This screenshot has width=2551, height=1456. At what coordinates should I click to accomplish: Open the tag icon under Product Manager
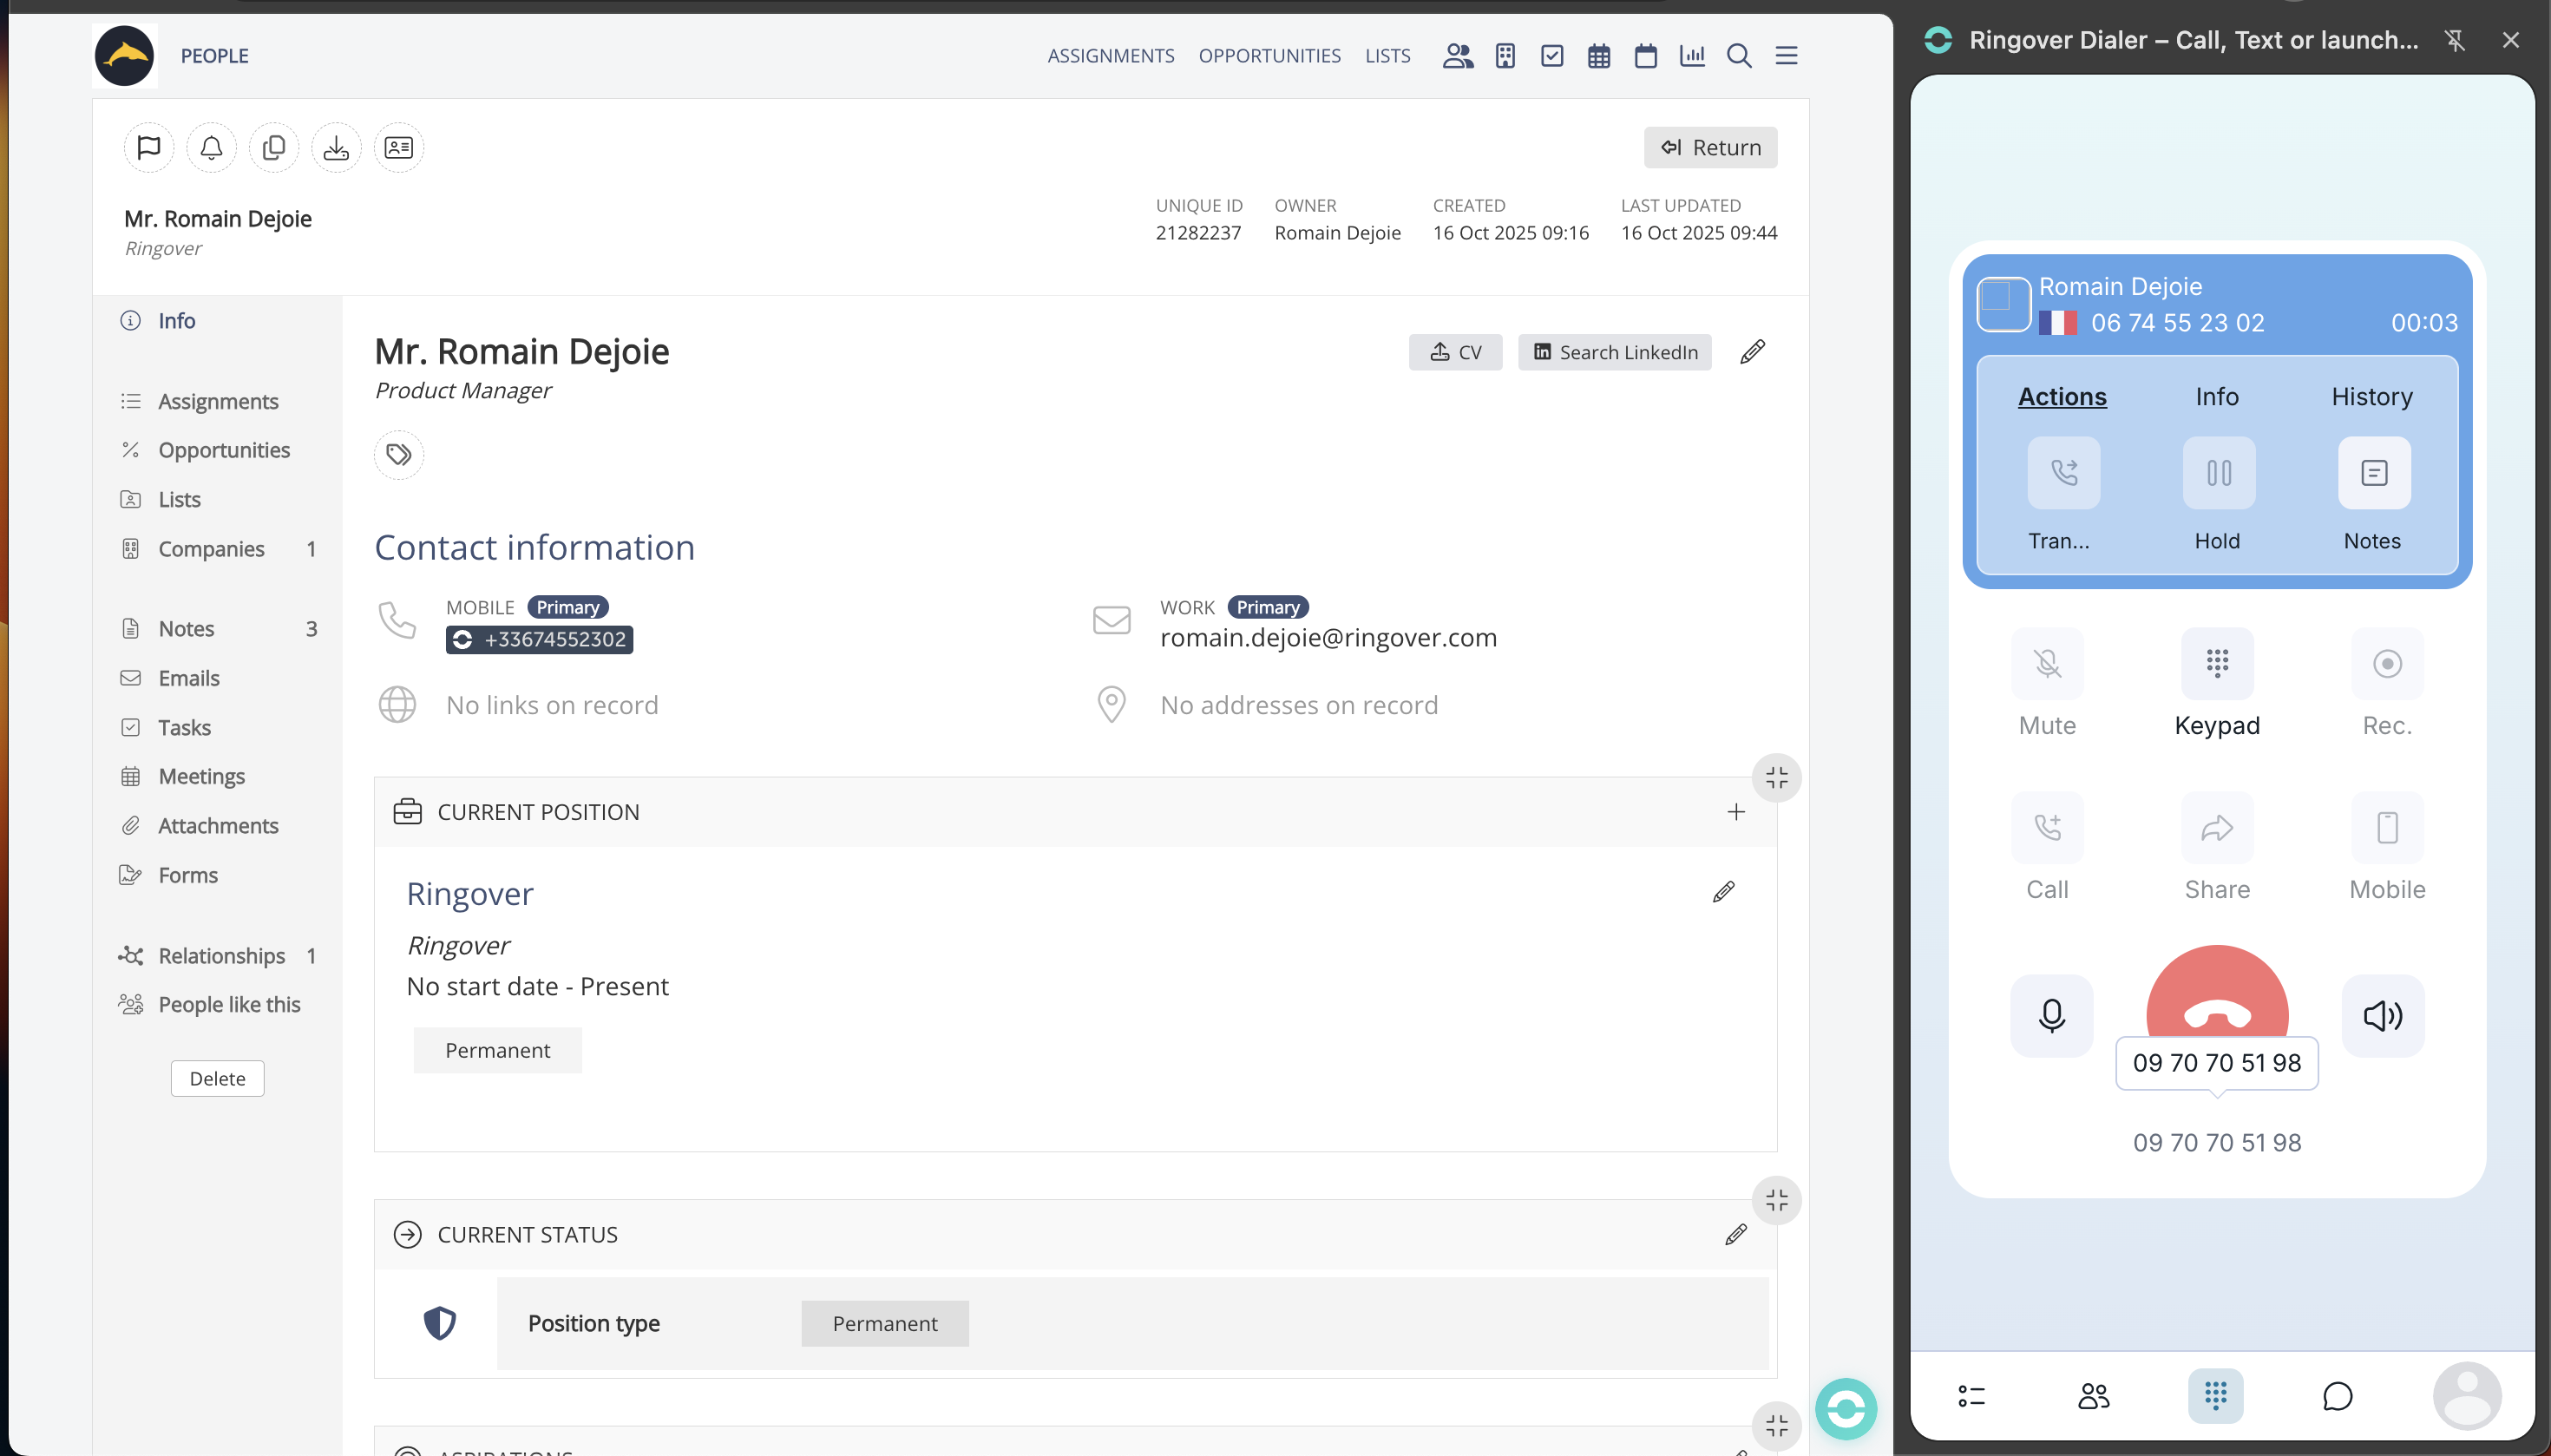[398, 455]
